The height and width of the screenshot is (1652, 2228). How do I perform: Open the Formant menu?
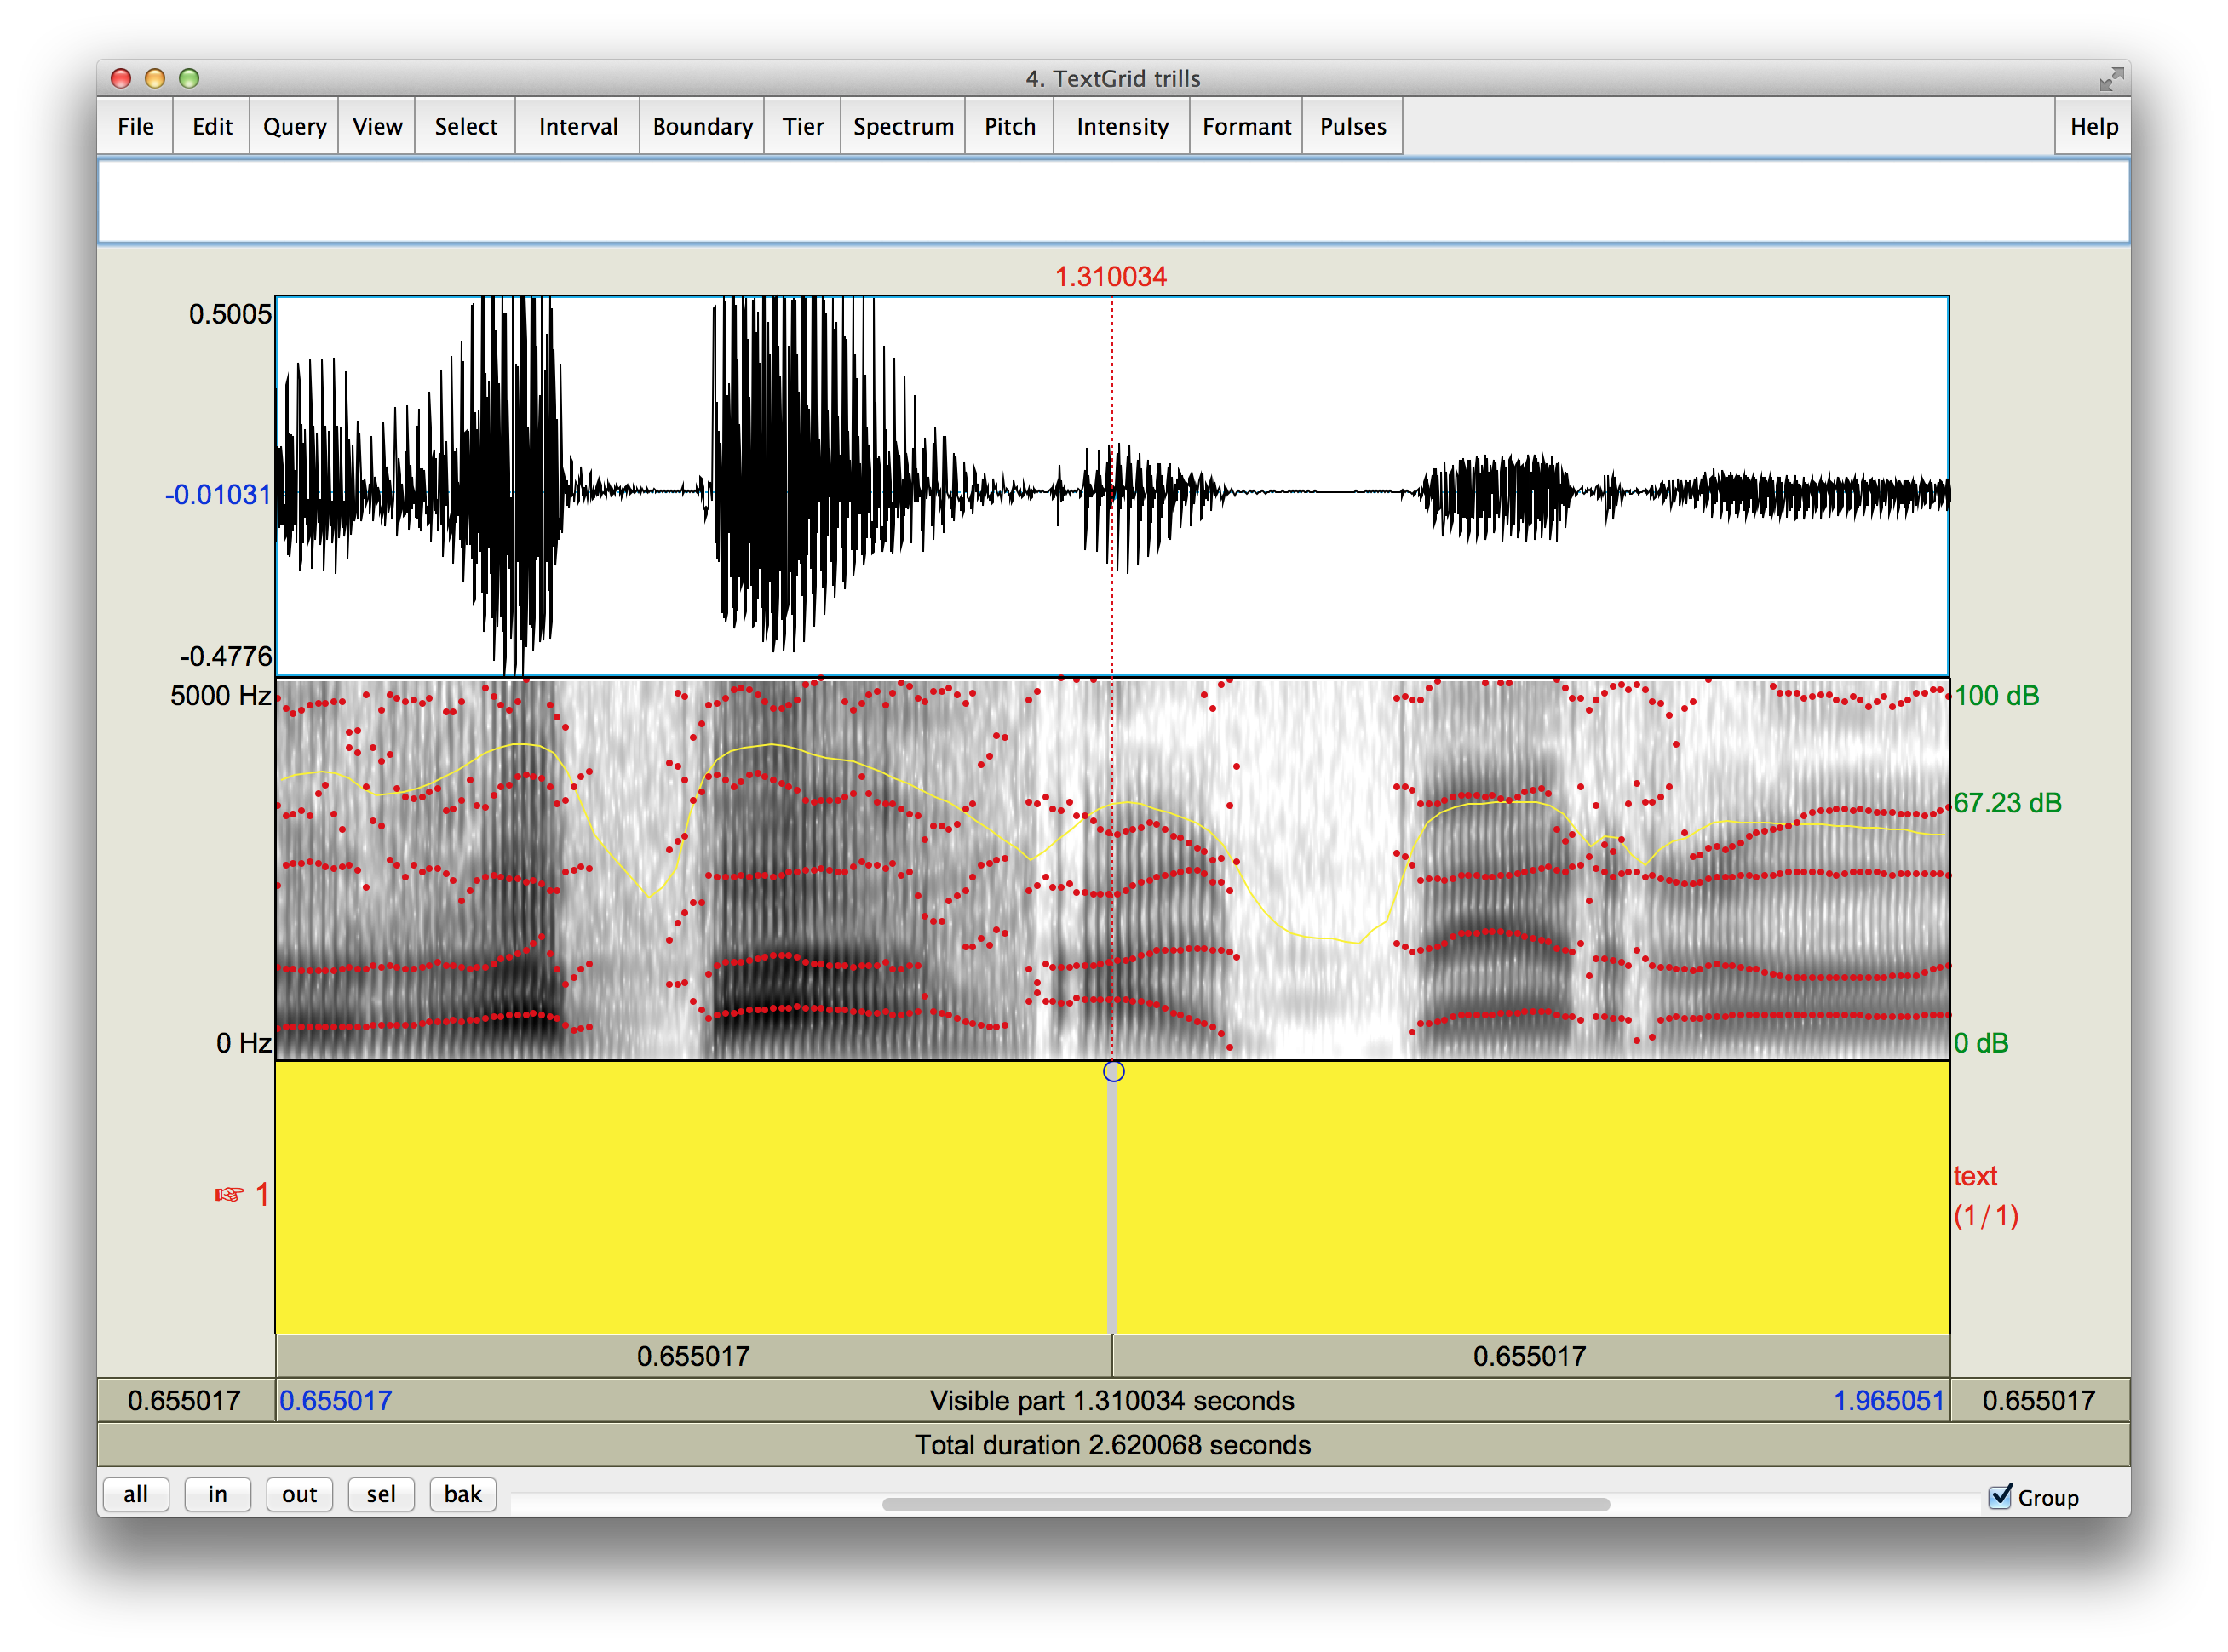(x=1245, y=127)
